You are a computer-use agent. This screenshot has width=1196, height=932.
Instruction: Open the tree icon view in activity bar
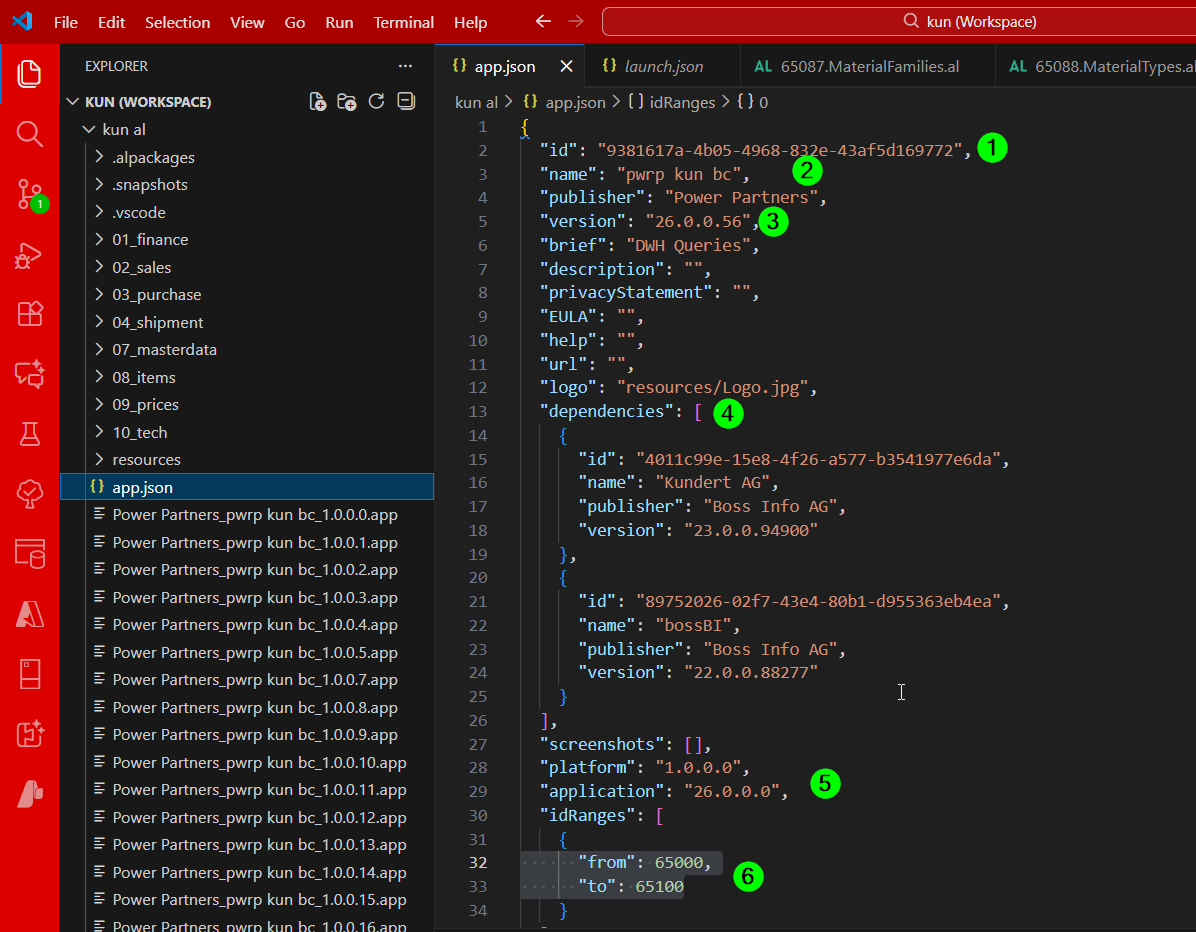[29, 494]
